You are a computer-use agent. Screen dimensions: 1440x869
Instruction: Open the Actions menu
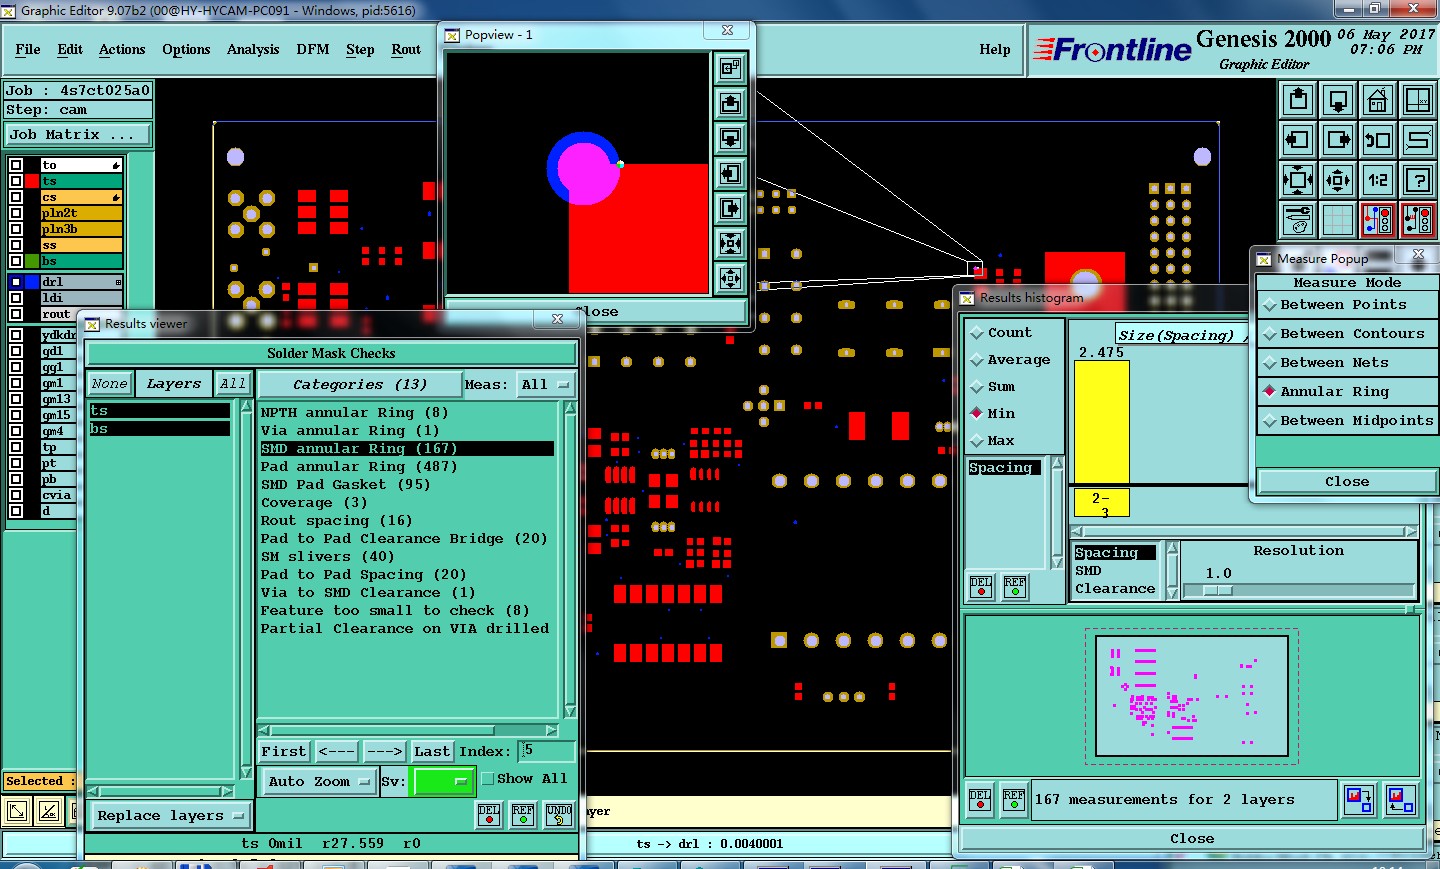(x=122, y=49)
